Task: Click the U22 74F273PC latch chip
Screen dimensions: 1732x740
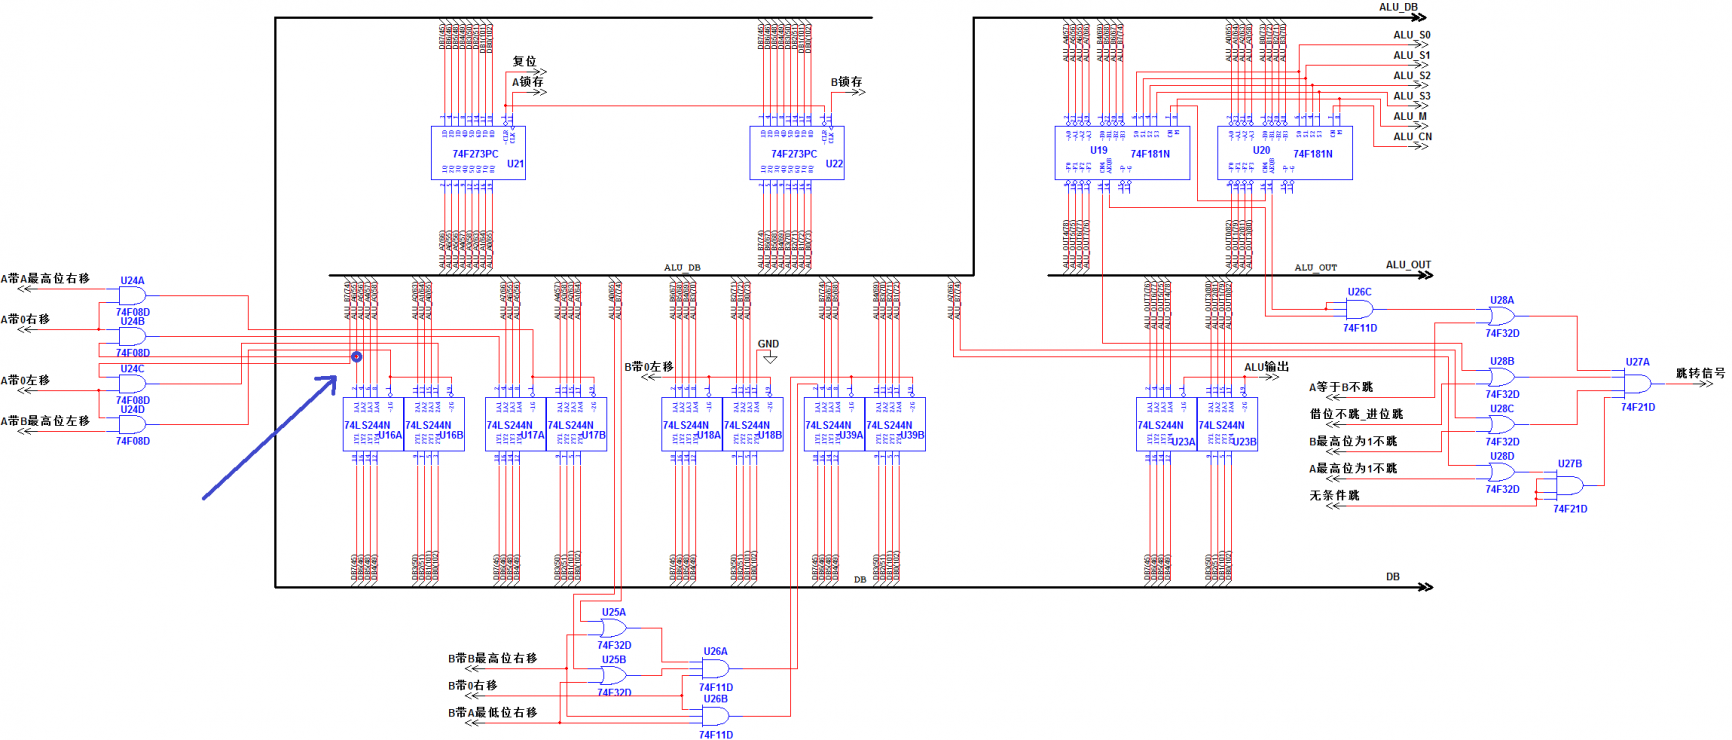Action: (797, 153)
